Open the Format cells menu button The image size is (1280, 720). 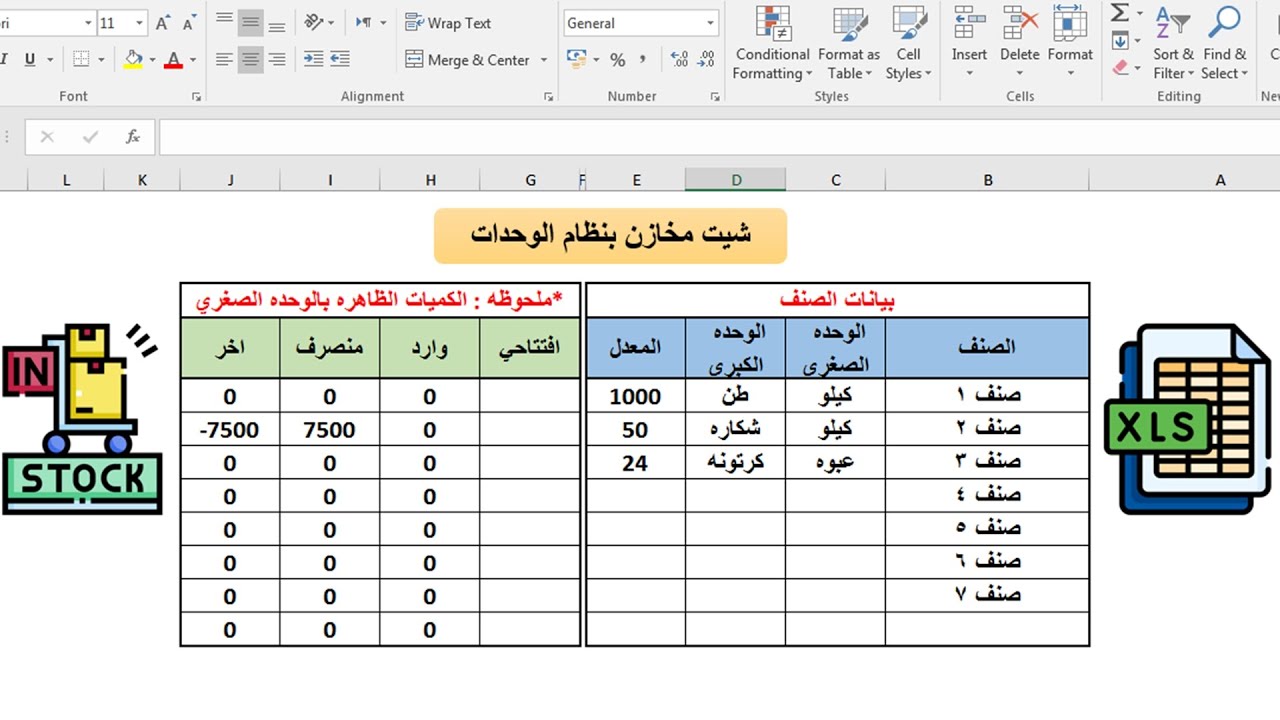pyautogui.click(x=1070, y=45)
